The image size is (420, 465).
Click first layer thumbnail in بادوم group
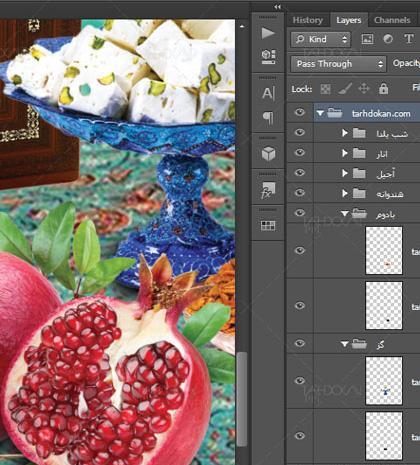click(384, 251)
